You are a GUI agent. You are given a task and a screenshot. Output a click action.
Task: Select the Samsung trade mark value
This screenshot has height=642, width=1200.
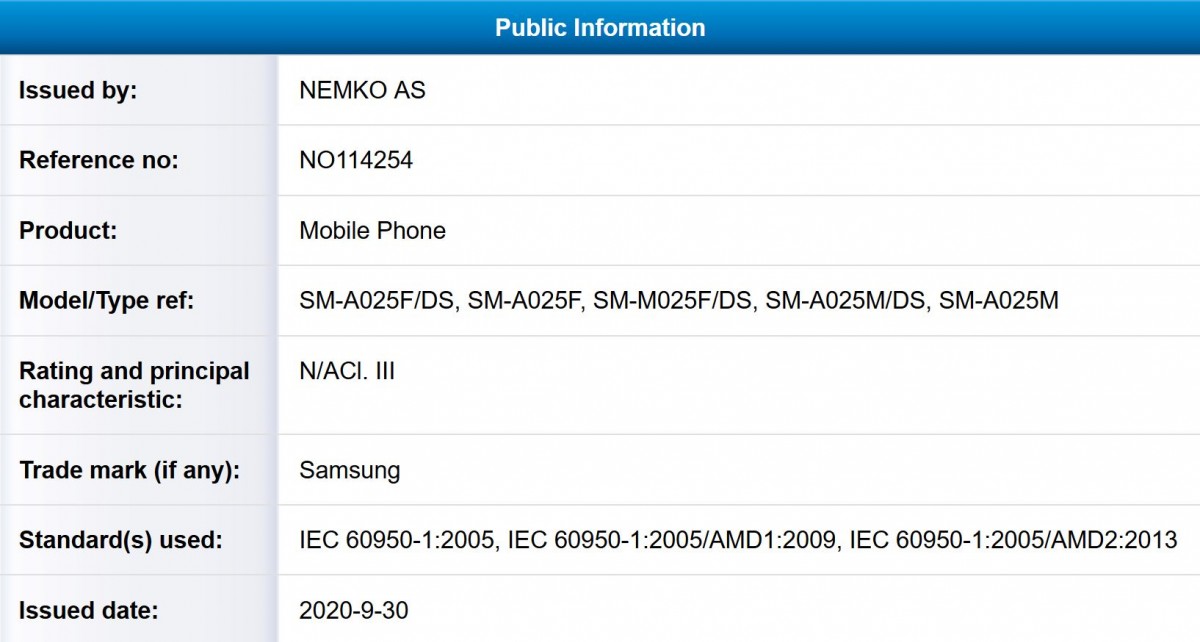[x=350, y=470]
